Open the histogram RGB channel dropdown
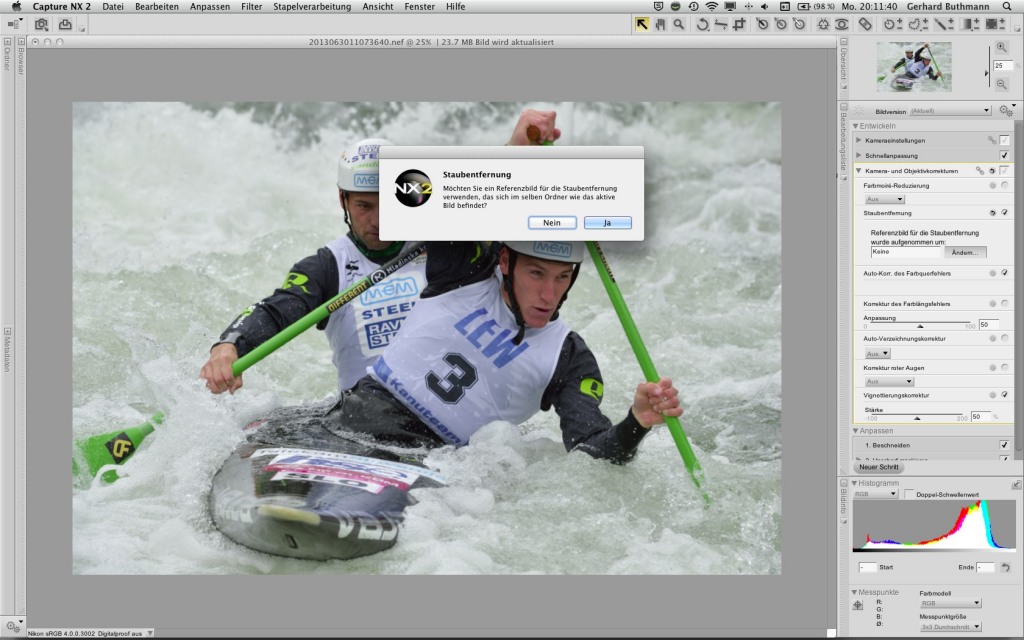The width and height of the screenshot is (1024, 640). (x=876, y=494)
